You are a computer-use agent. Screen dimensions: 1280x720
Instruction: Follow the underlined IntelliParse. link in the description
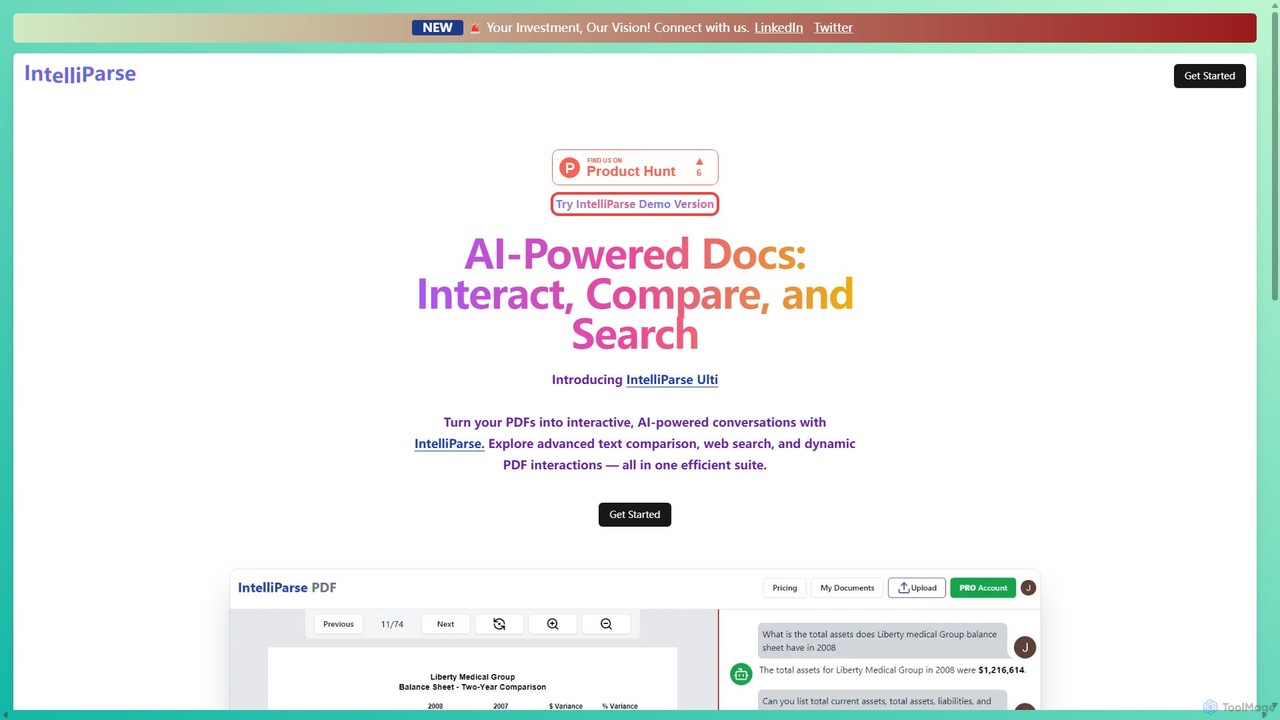[449, 444]
